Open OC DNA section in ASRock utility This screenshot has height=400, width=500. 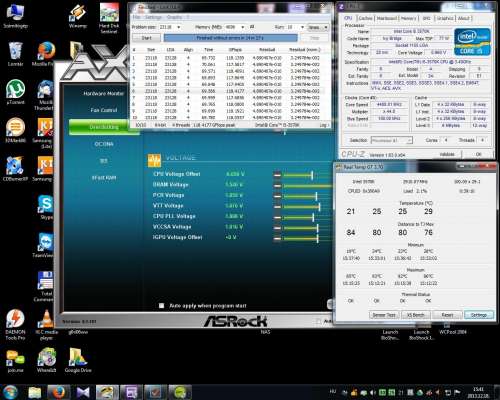104,144
